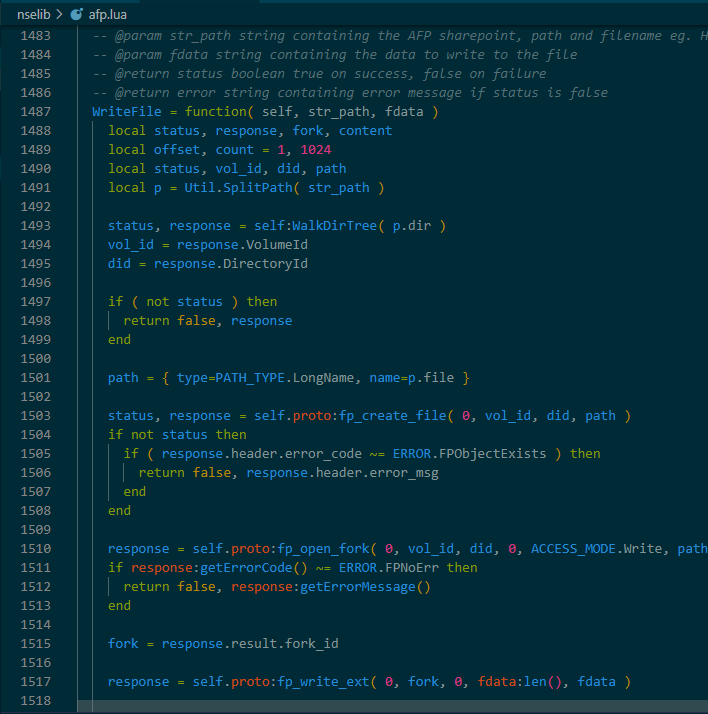Click 'response.VolumeId' on line 1494
The image size is (708, 714).
pyautogui.click(x=242, y=245)
